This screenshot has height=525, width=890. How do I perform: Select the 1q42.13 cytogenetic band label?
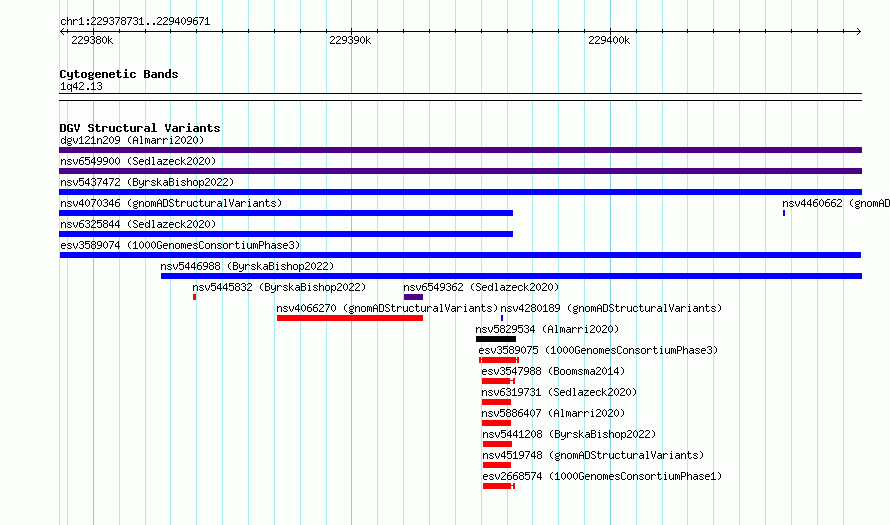[81, 86]
